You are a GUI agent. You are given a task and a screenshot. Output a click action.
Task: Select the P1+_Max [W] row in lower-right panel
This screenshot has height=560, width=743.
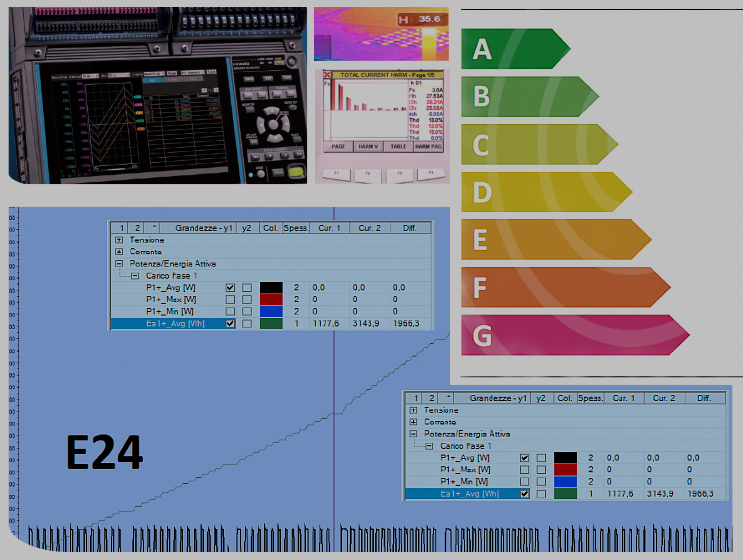point(565,470)
